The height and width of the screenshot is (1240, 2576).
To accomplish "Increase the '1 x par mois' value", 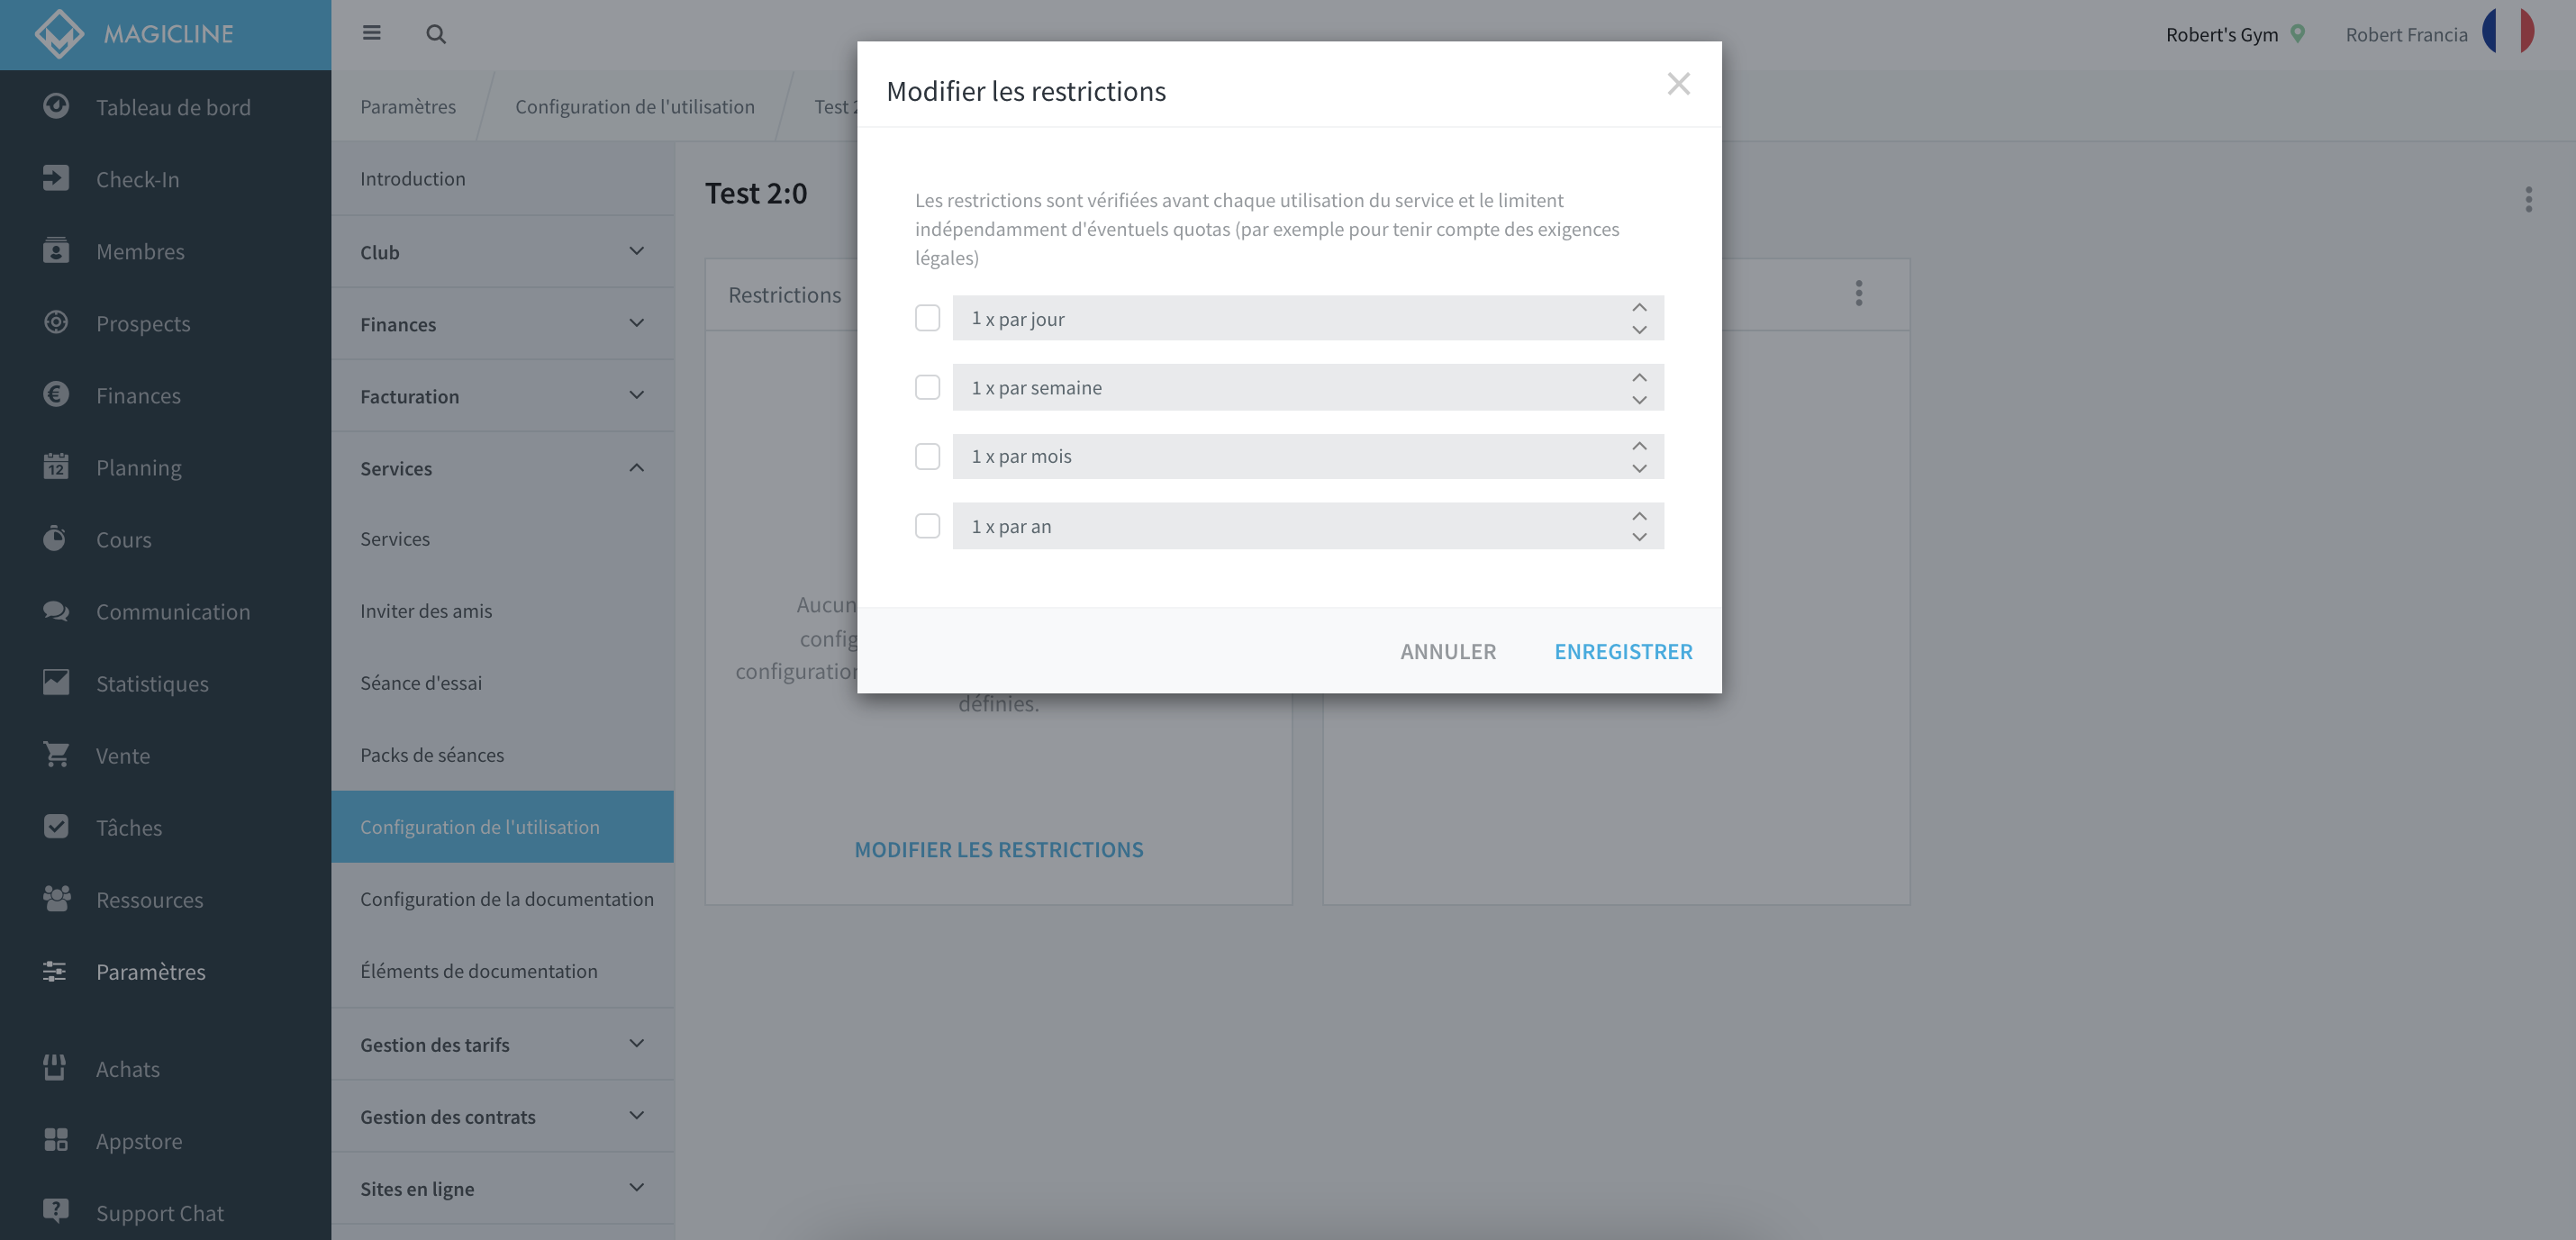I will 1639,446.
